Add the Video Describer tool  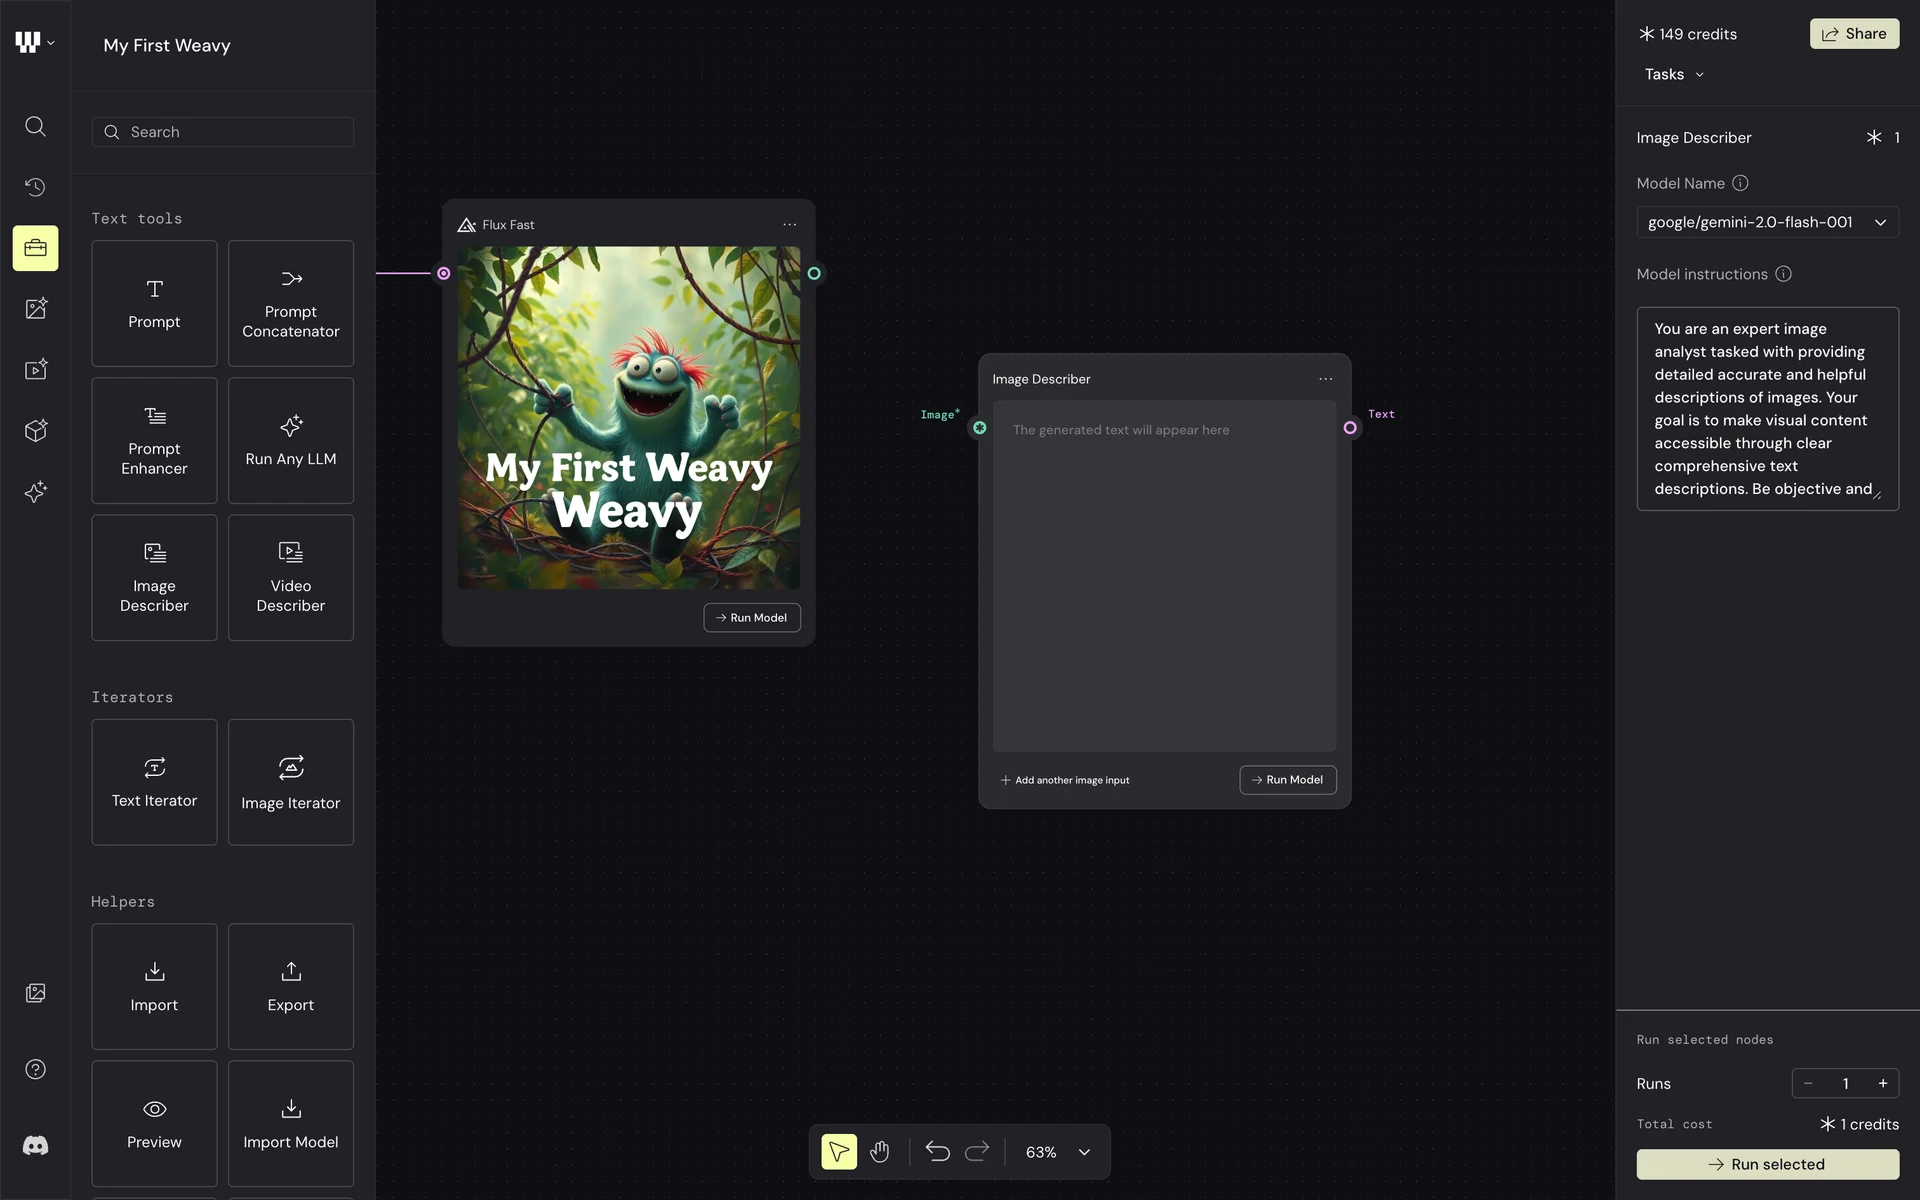[x=290, y=577]
